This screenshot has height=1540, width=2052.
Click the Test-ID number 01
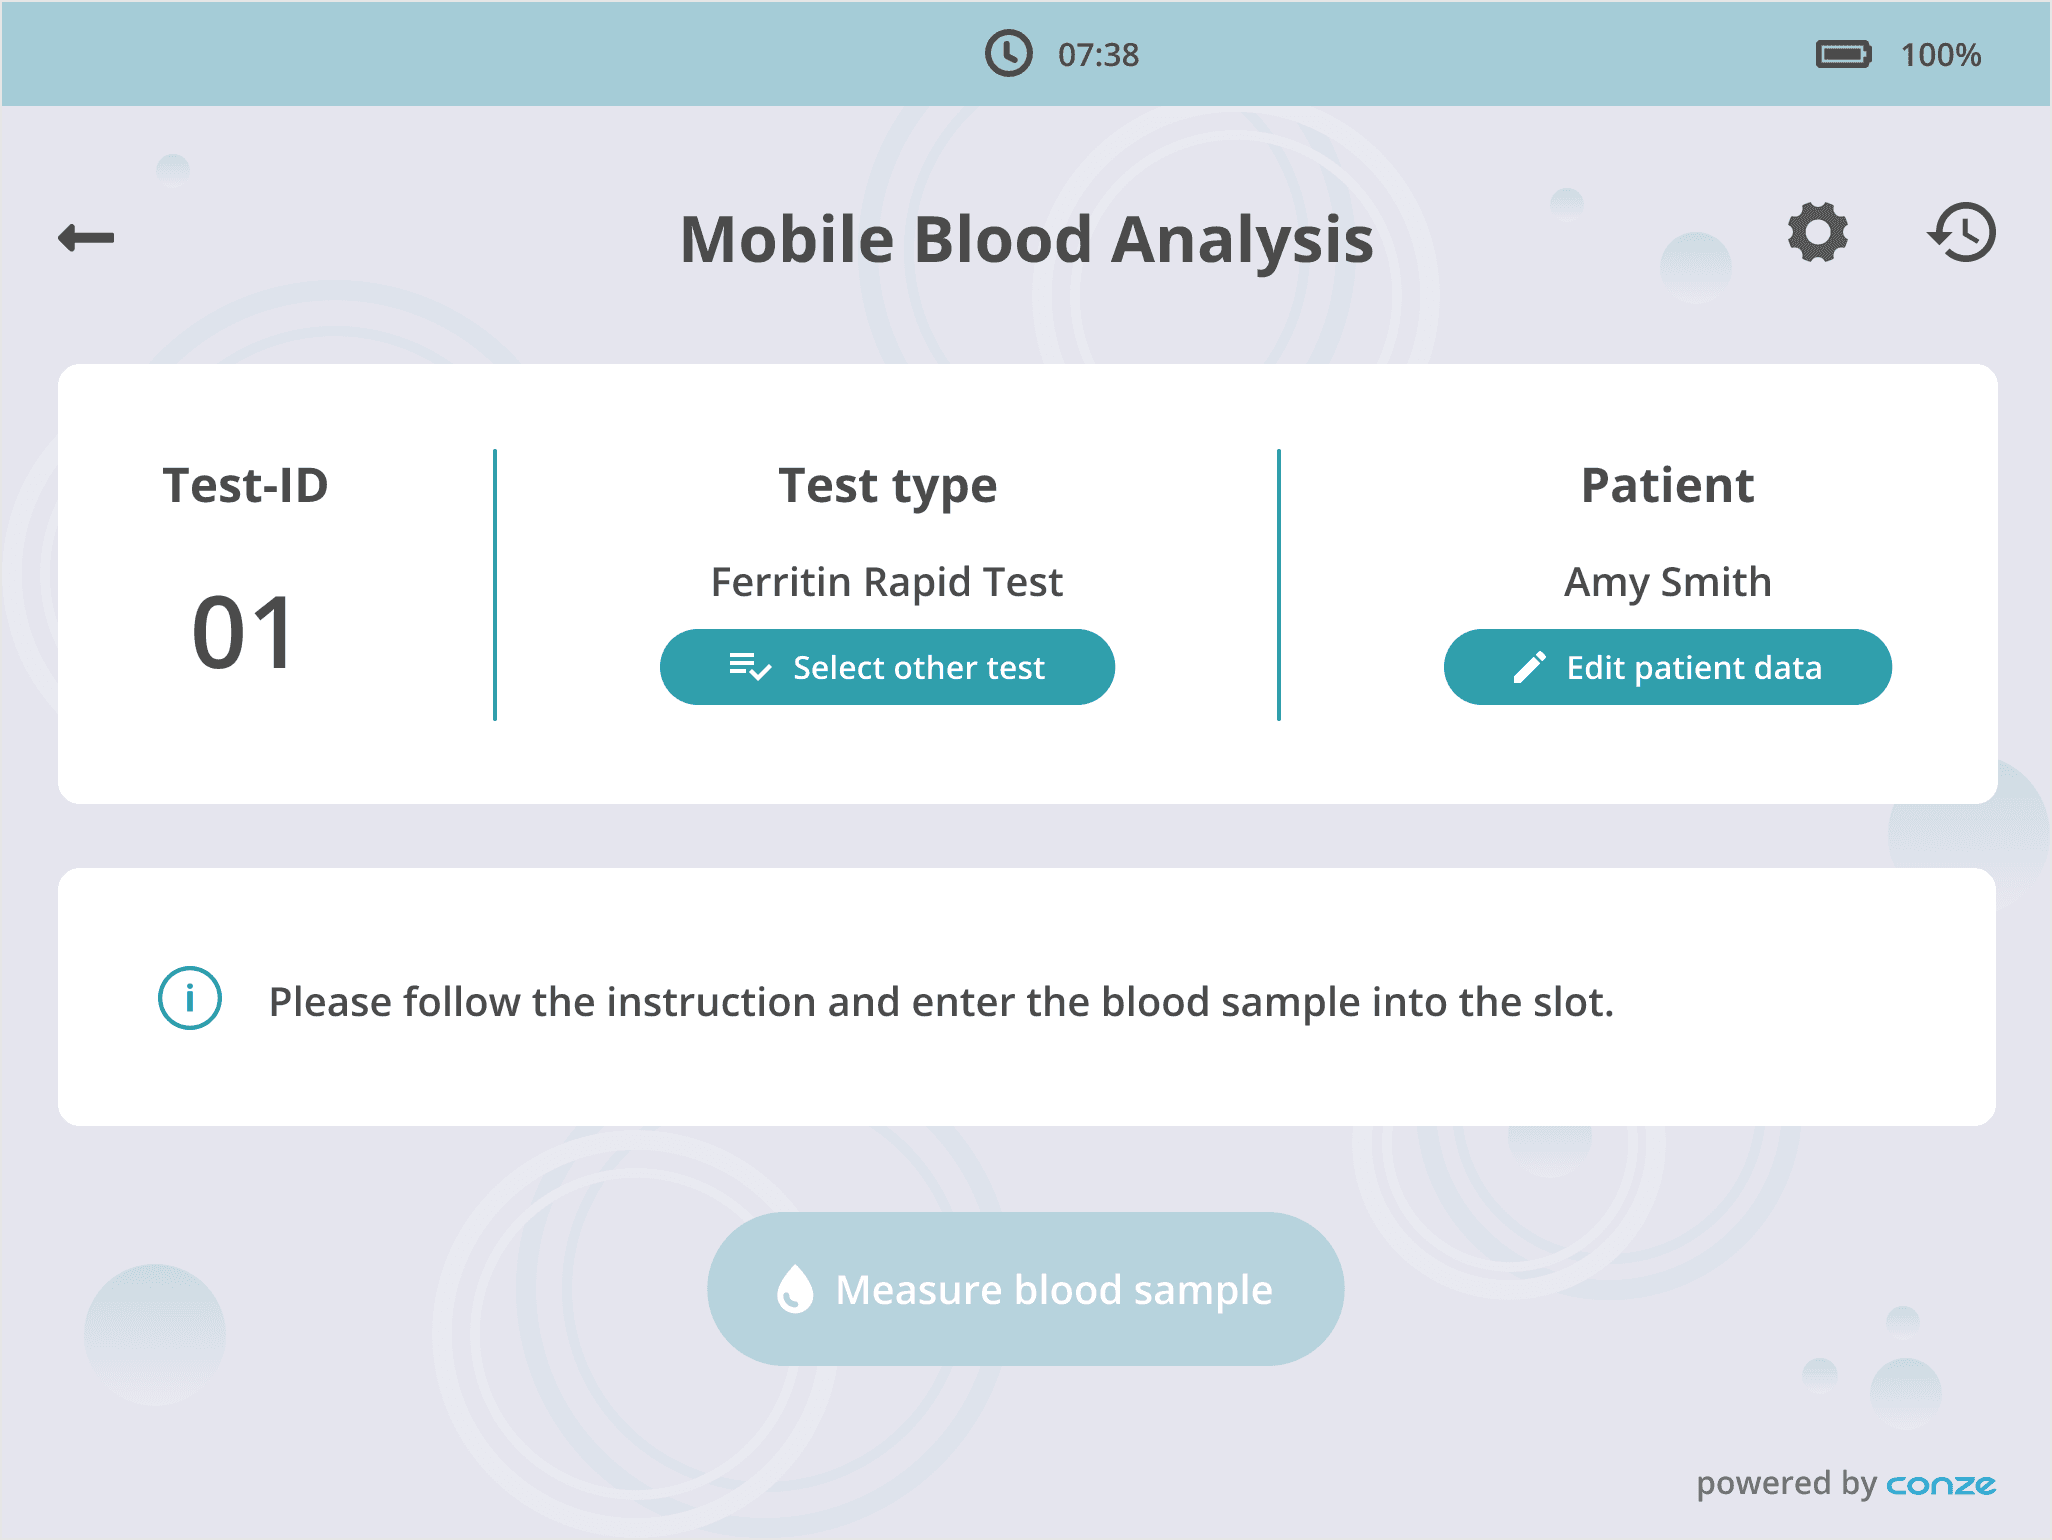tap(243, 633)
